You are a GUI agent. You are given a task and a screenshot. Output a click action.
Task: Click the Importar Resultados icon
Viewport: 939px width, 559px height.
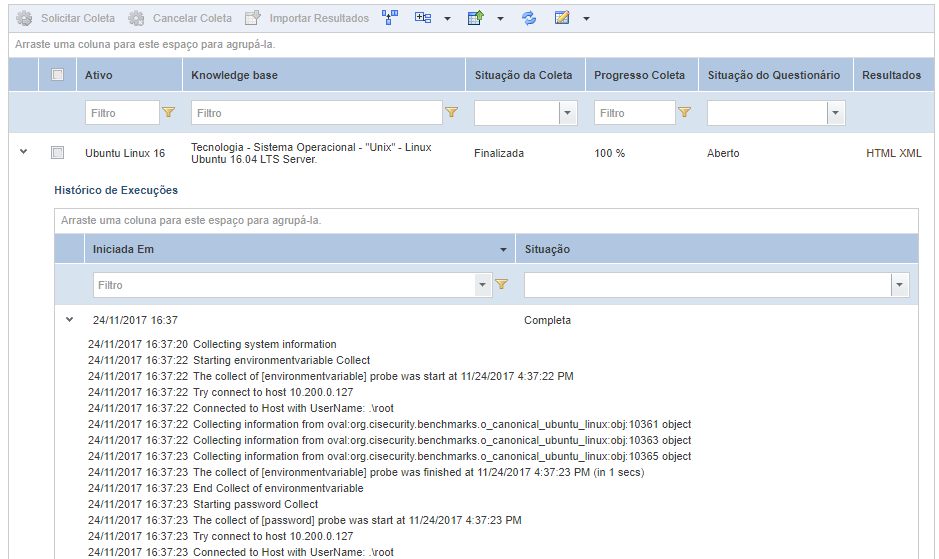tap(253, 18)
